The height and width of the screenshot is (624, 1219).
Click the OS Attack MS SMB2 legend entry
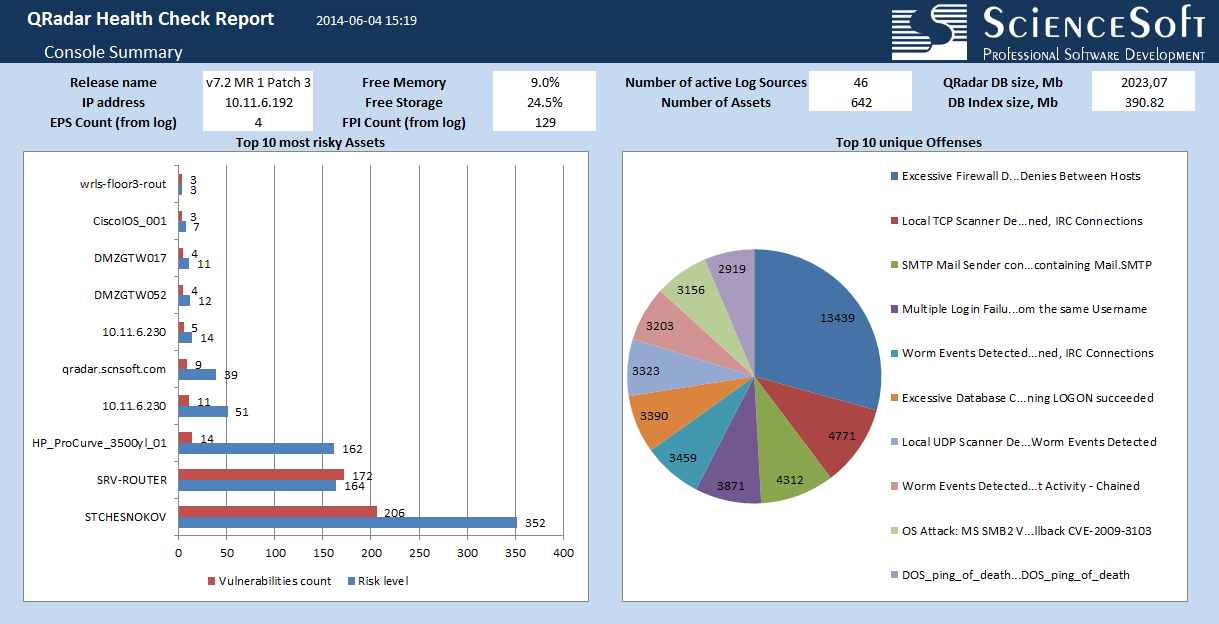(x=1021, y=531)
